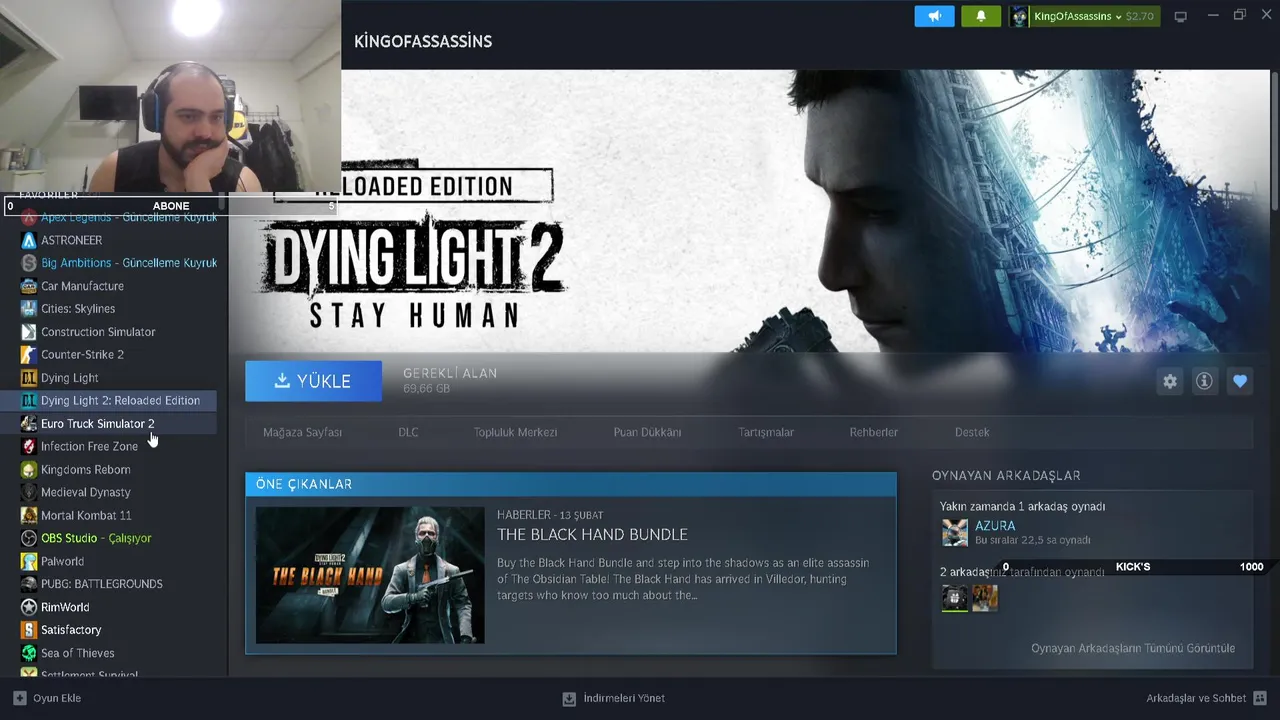The height and width of the screenshot is (720, 1280).
Task: Click the Big Ambitions game icon
Action: pyautogui.click(x=29, y=263)
